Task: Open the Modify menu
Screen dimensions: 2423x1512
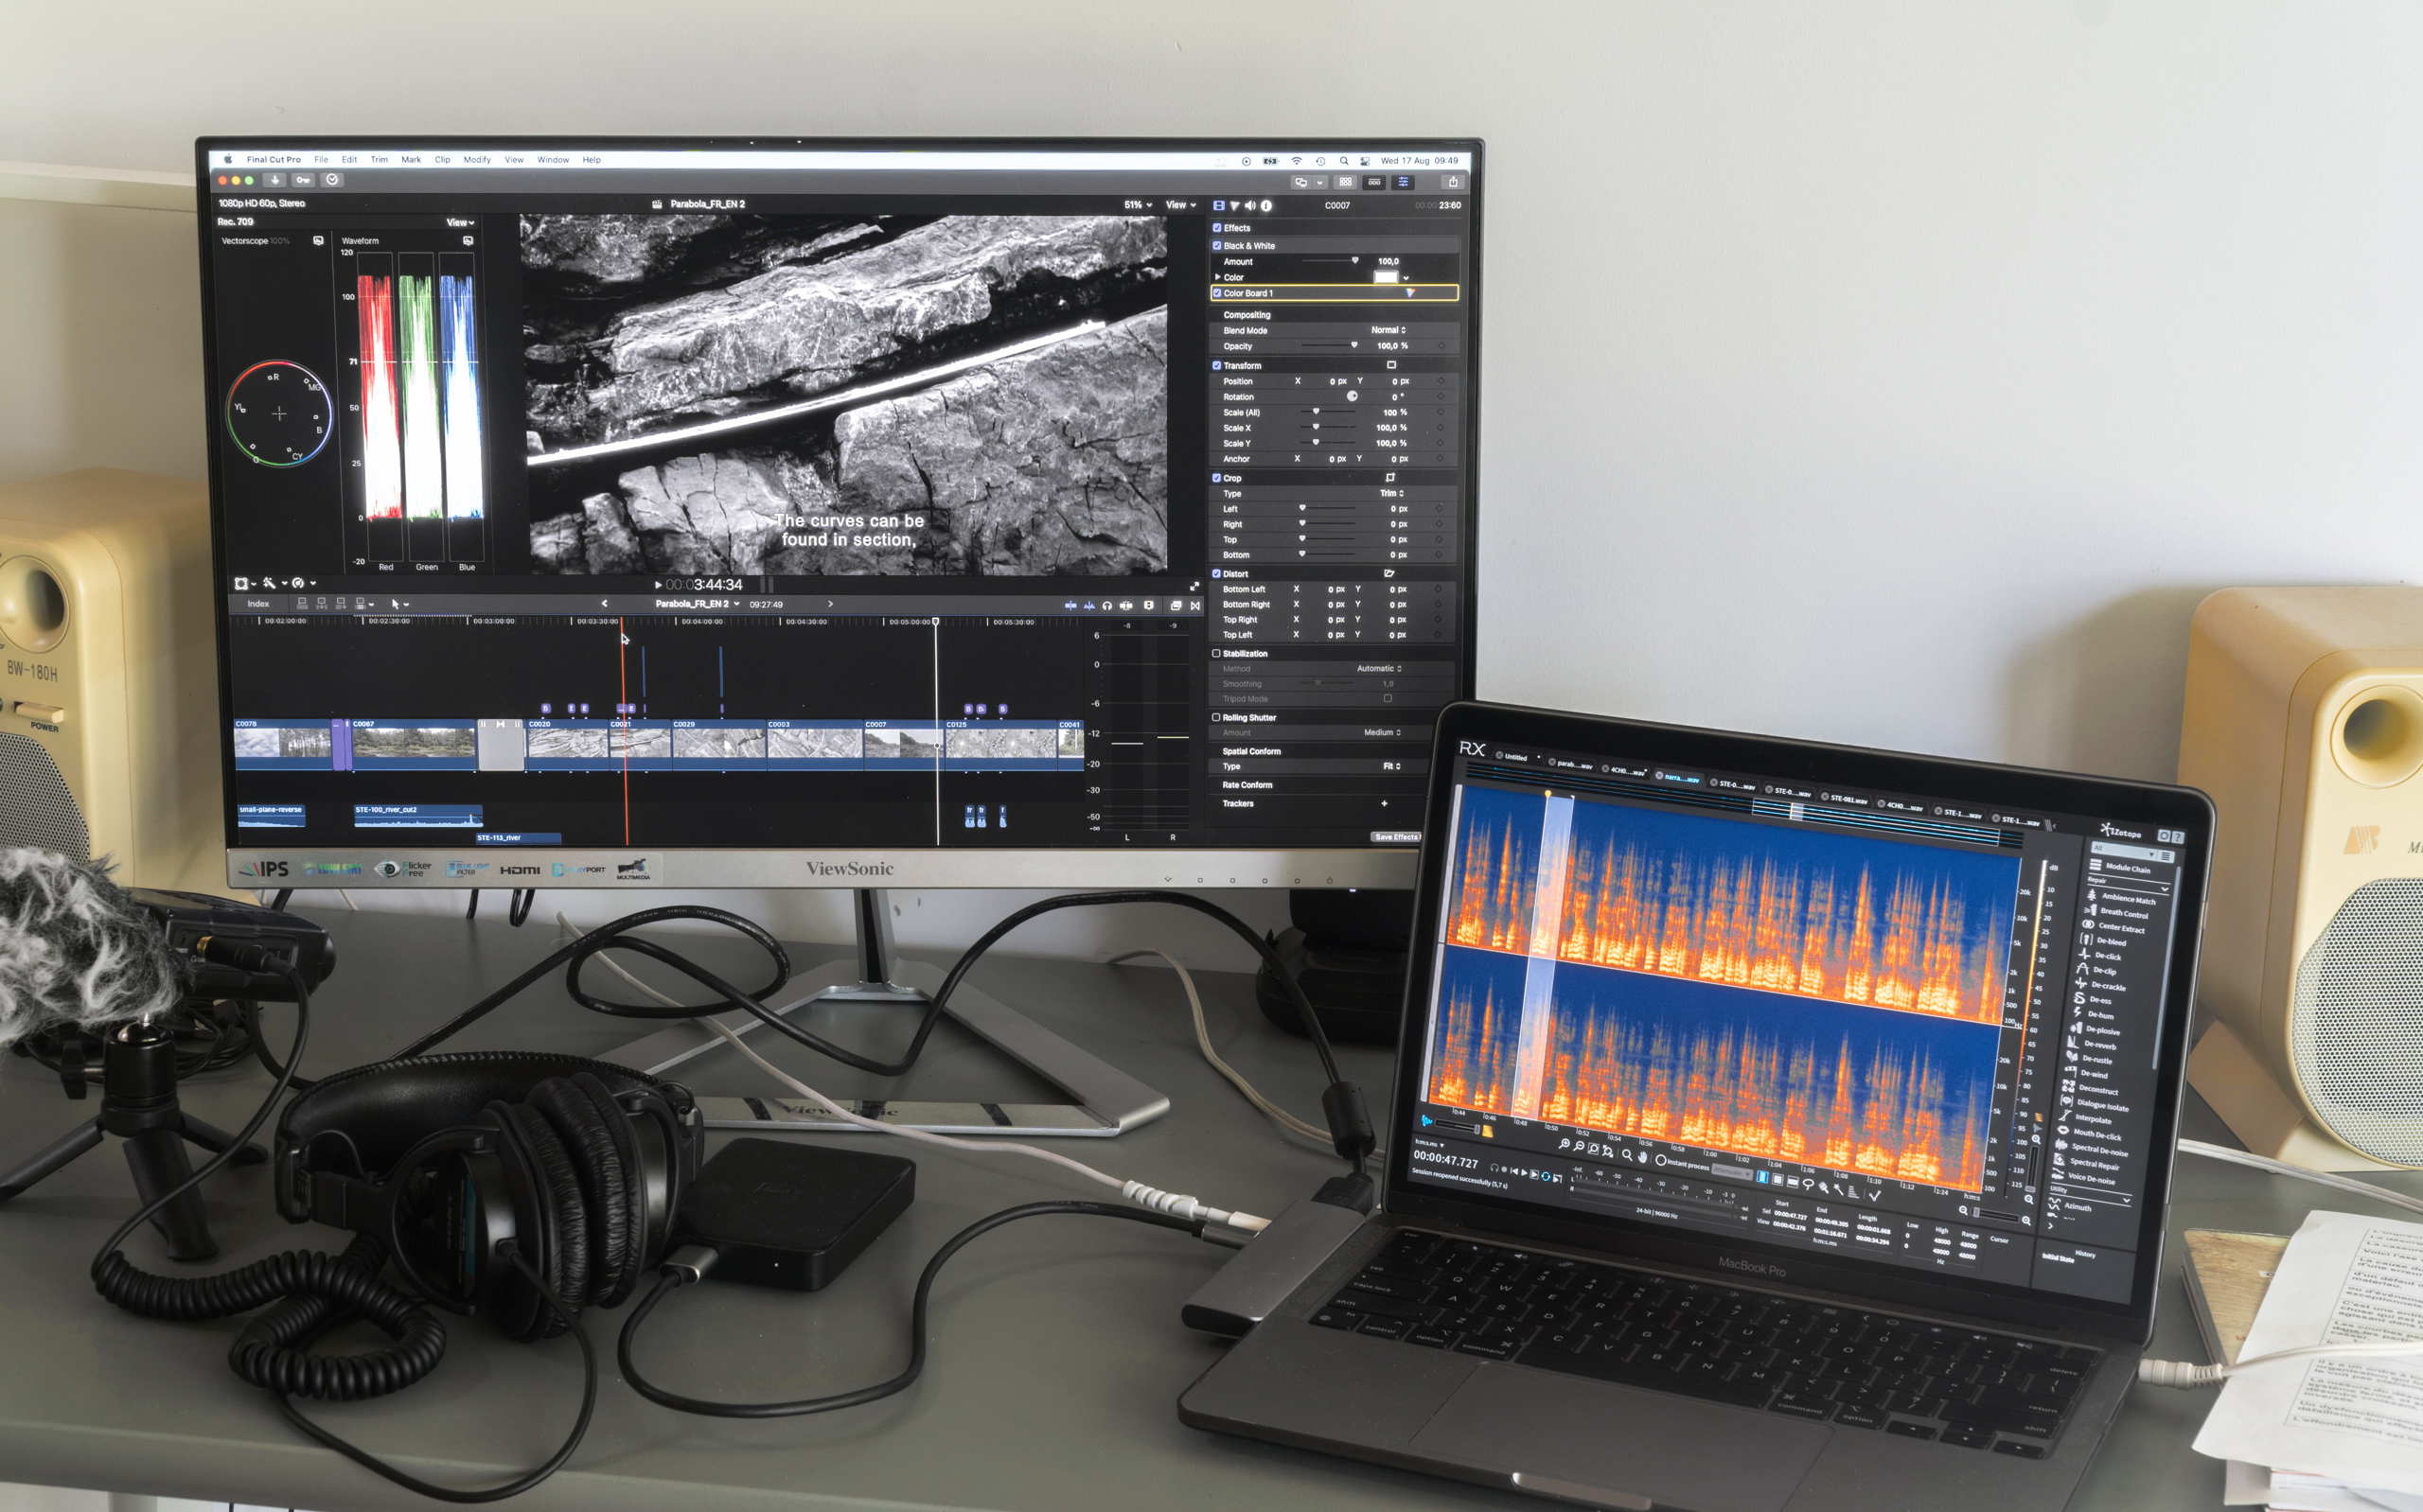Action: [x=477, y=160]
